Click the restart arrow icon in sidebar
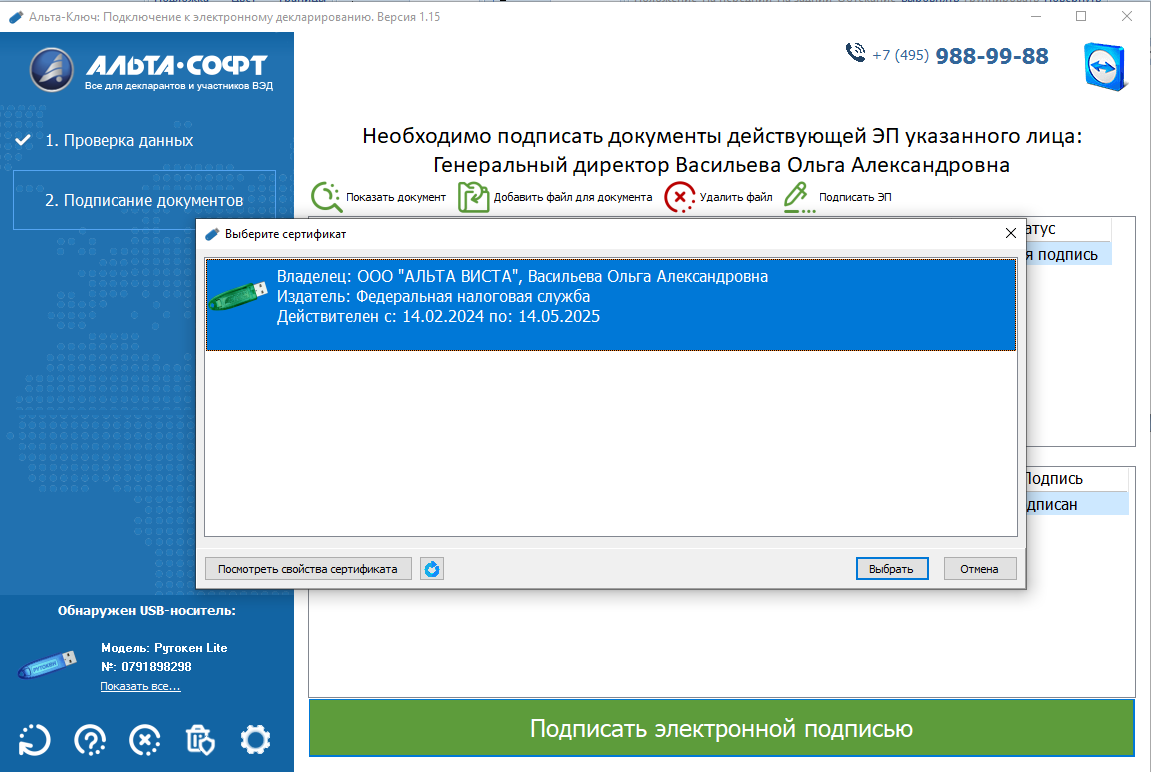Screen dimensions: 1151x772 click(x=34, y=740)
